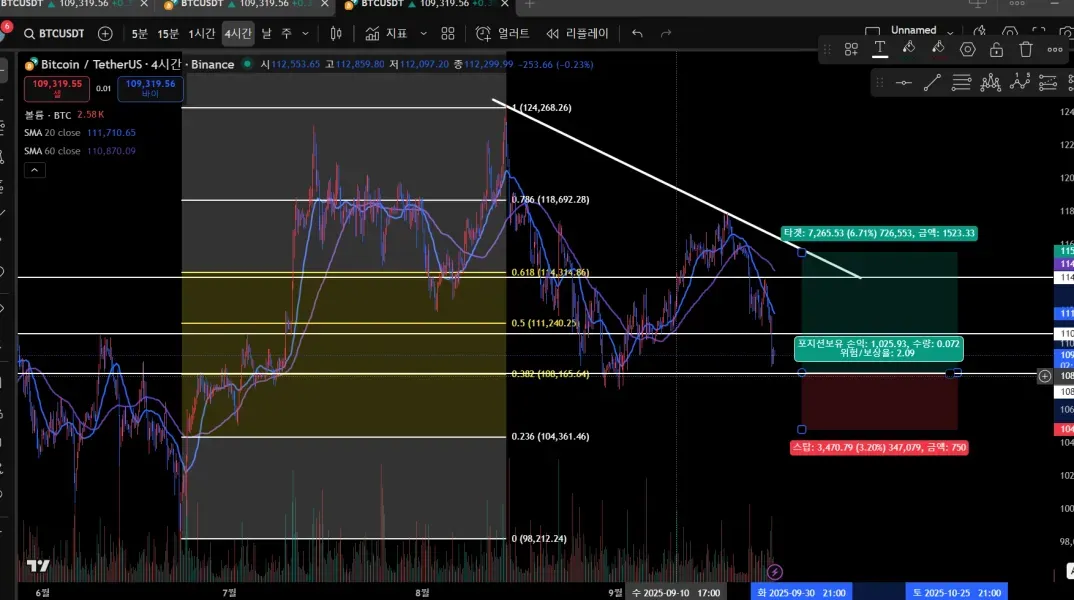Select the trend line tool in favorites

click(x=932, y=83)
